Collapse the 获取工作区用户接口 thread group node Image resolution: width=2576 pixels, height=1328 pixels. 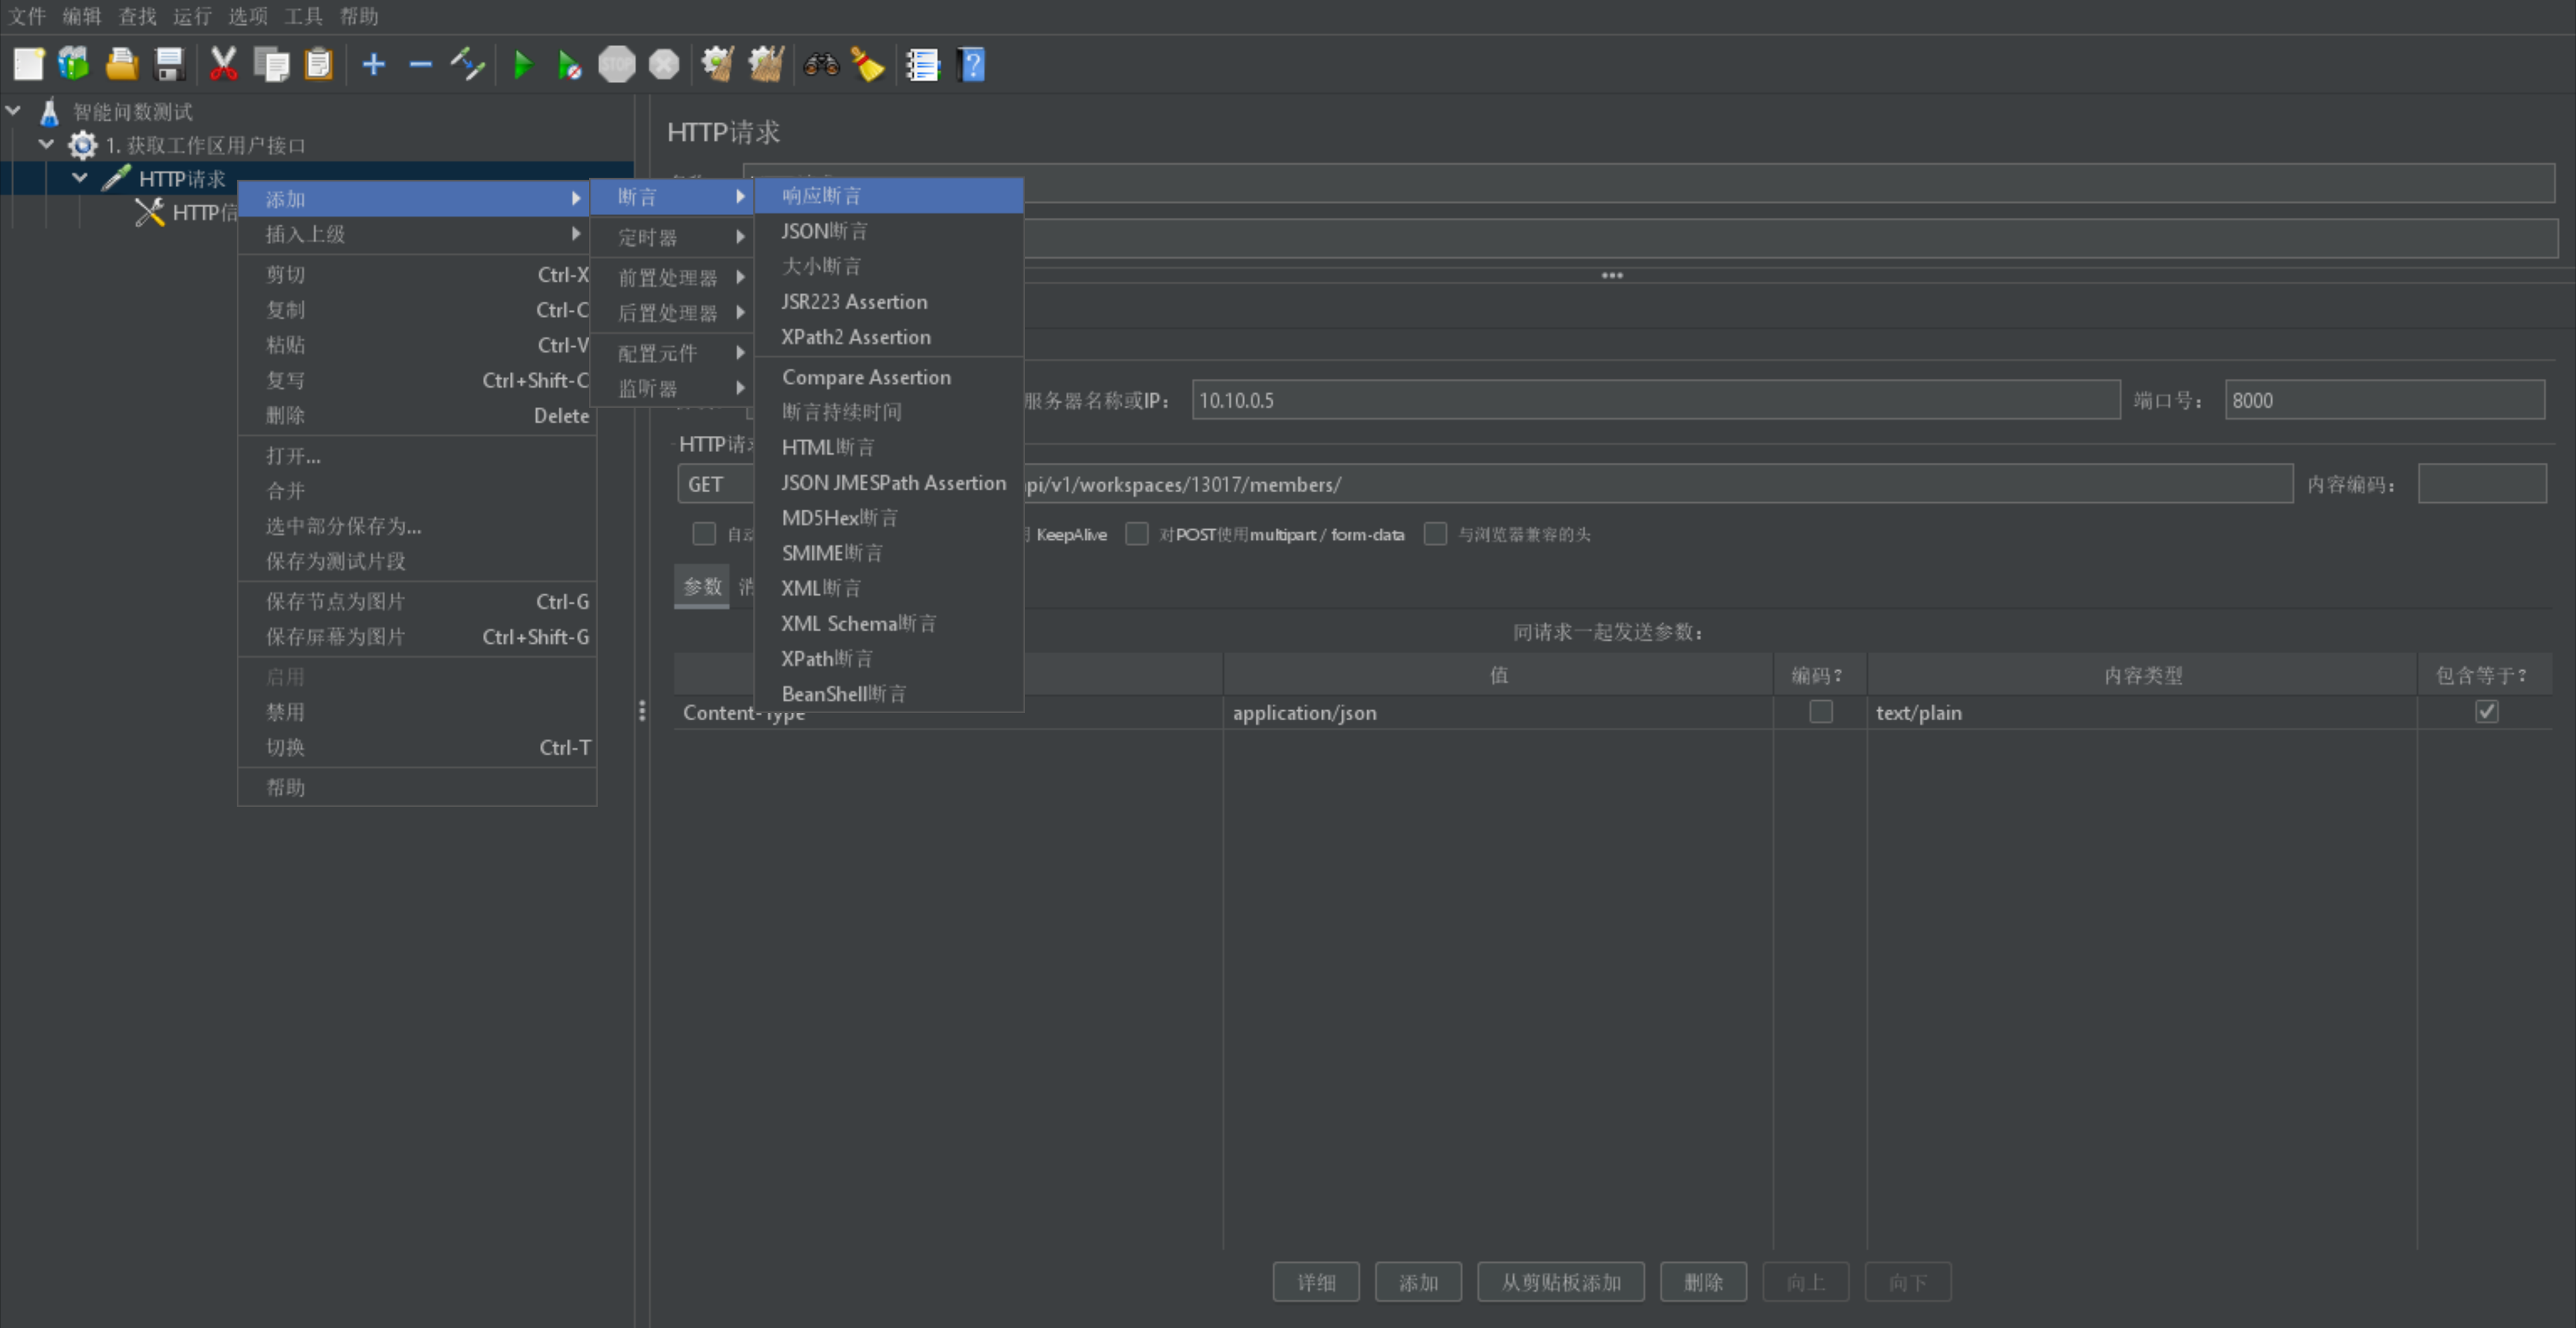(x=46, y=144)
